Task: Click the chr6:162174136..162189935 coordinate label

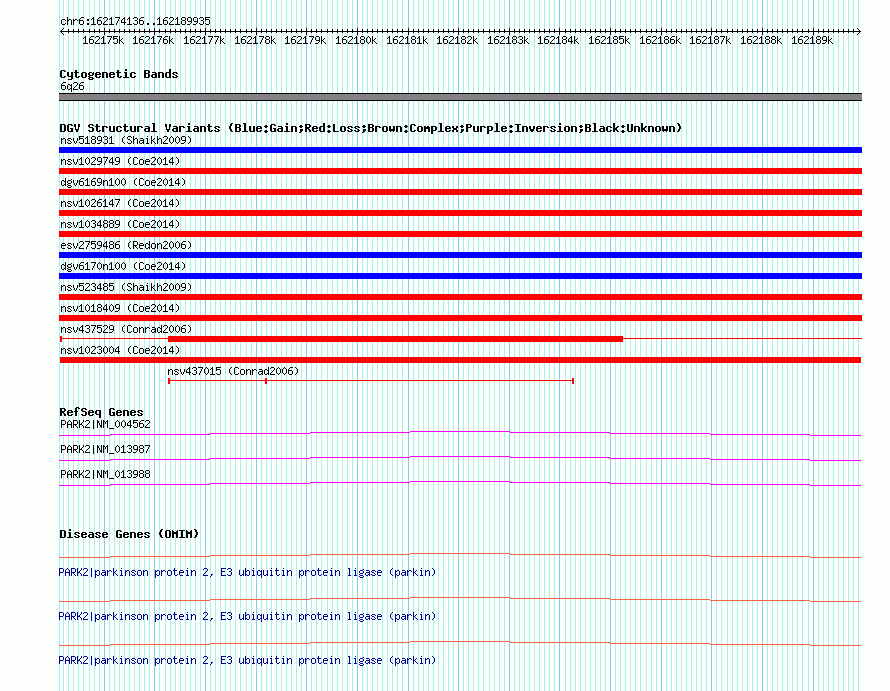Action: pos(135,21)
